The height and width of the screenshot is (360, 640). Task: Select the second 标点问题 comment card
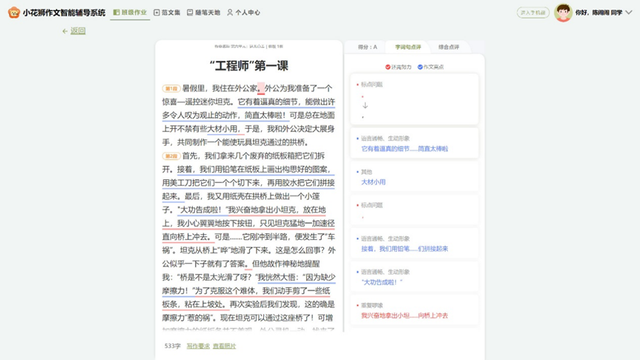click(x=414, y=210)
